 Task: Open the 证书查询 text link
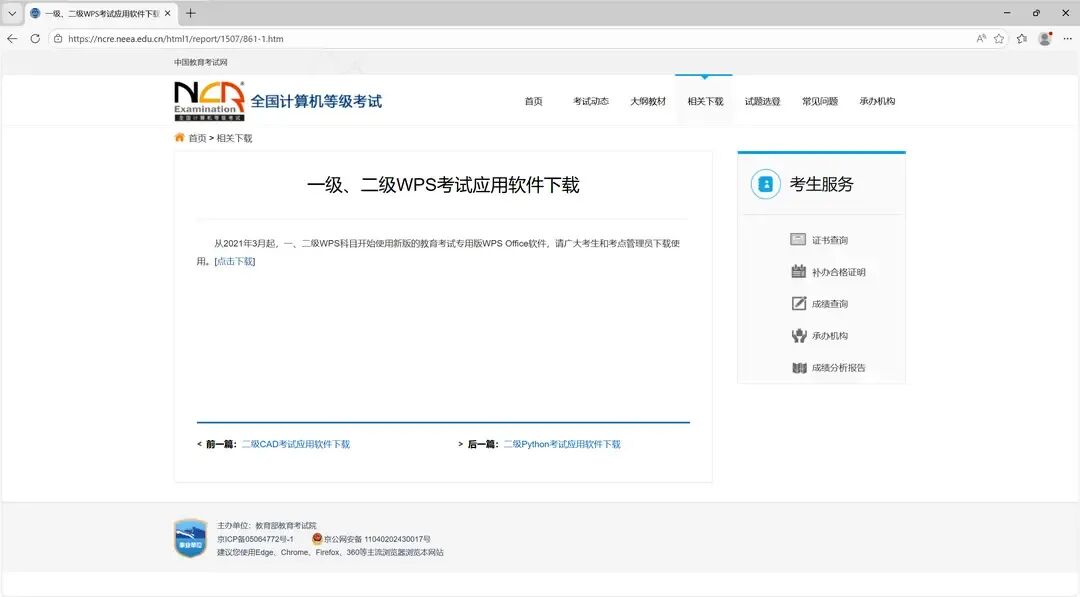point(829,240)
